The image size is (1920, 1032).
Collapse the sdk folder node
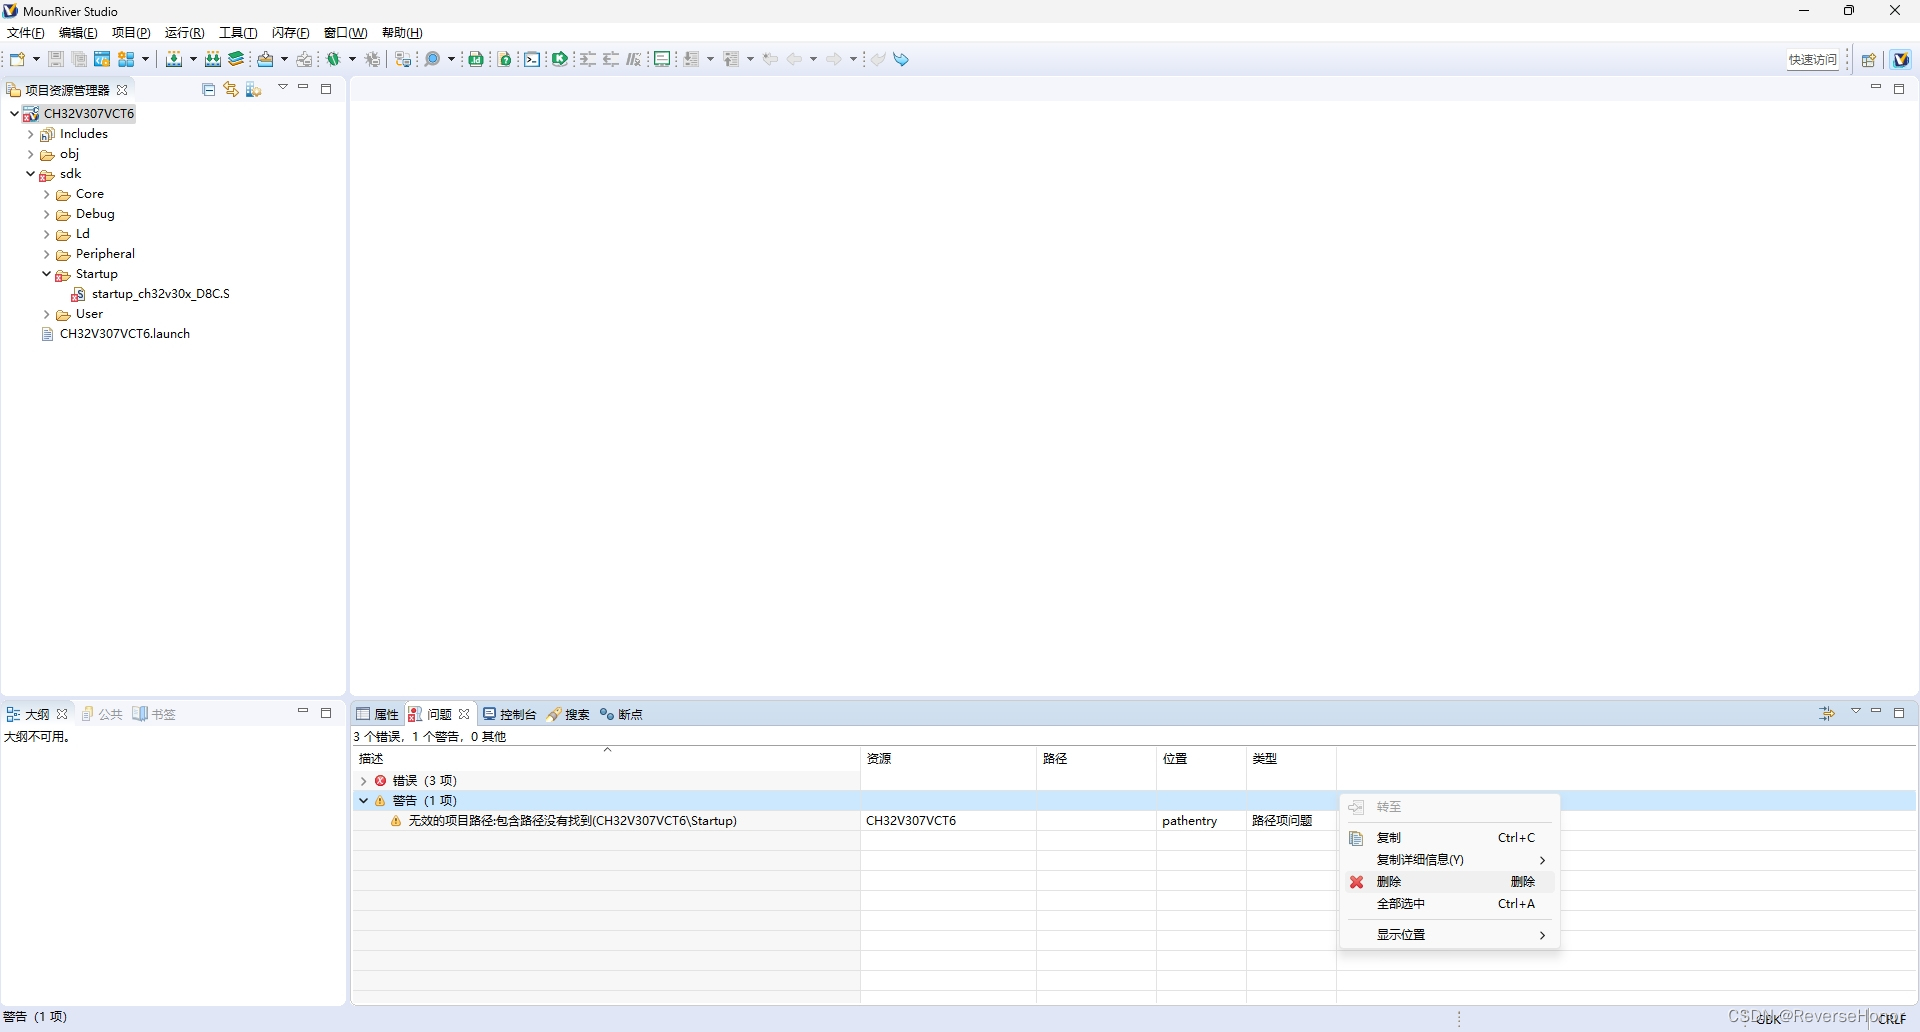coord(30,174)
